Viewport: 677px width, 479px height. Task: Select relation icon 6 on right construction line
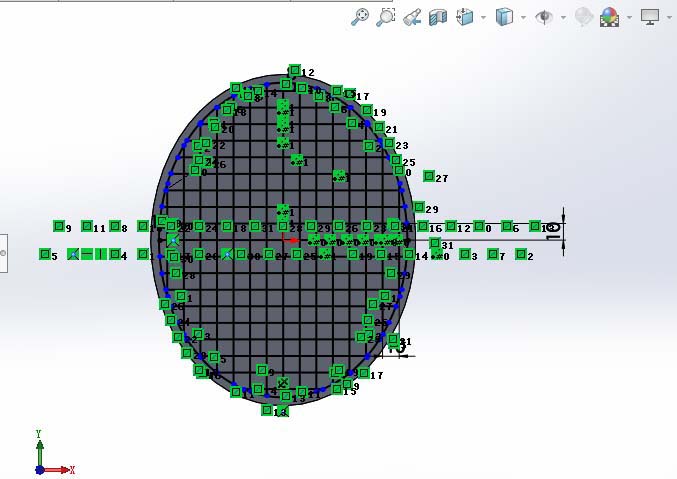pyautogui.click(x=507, y=226)
